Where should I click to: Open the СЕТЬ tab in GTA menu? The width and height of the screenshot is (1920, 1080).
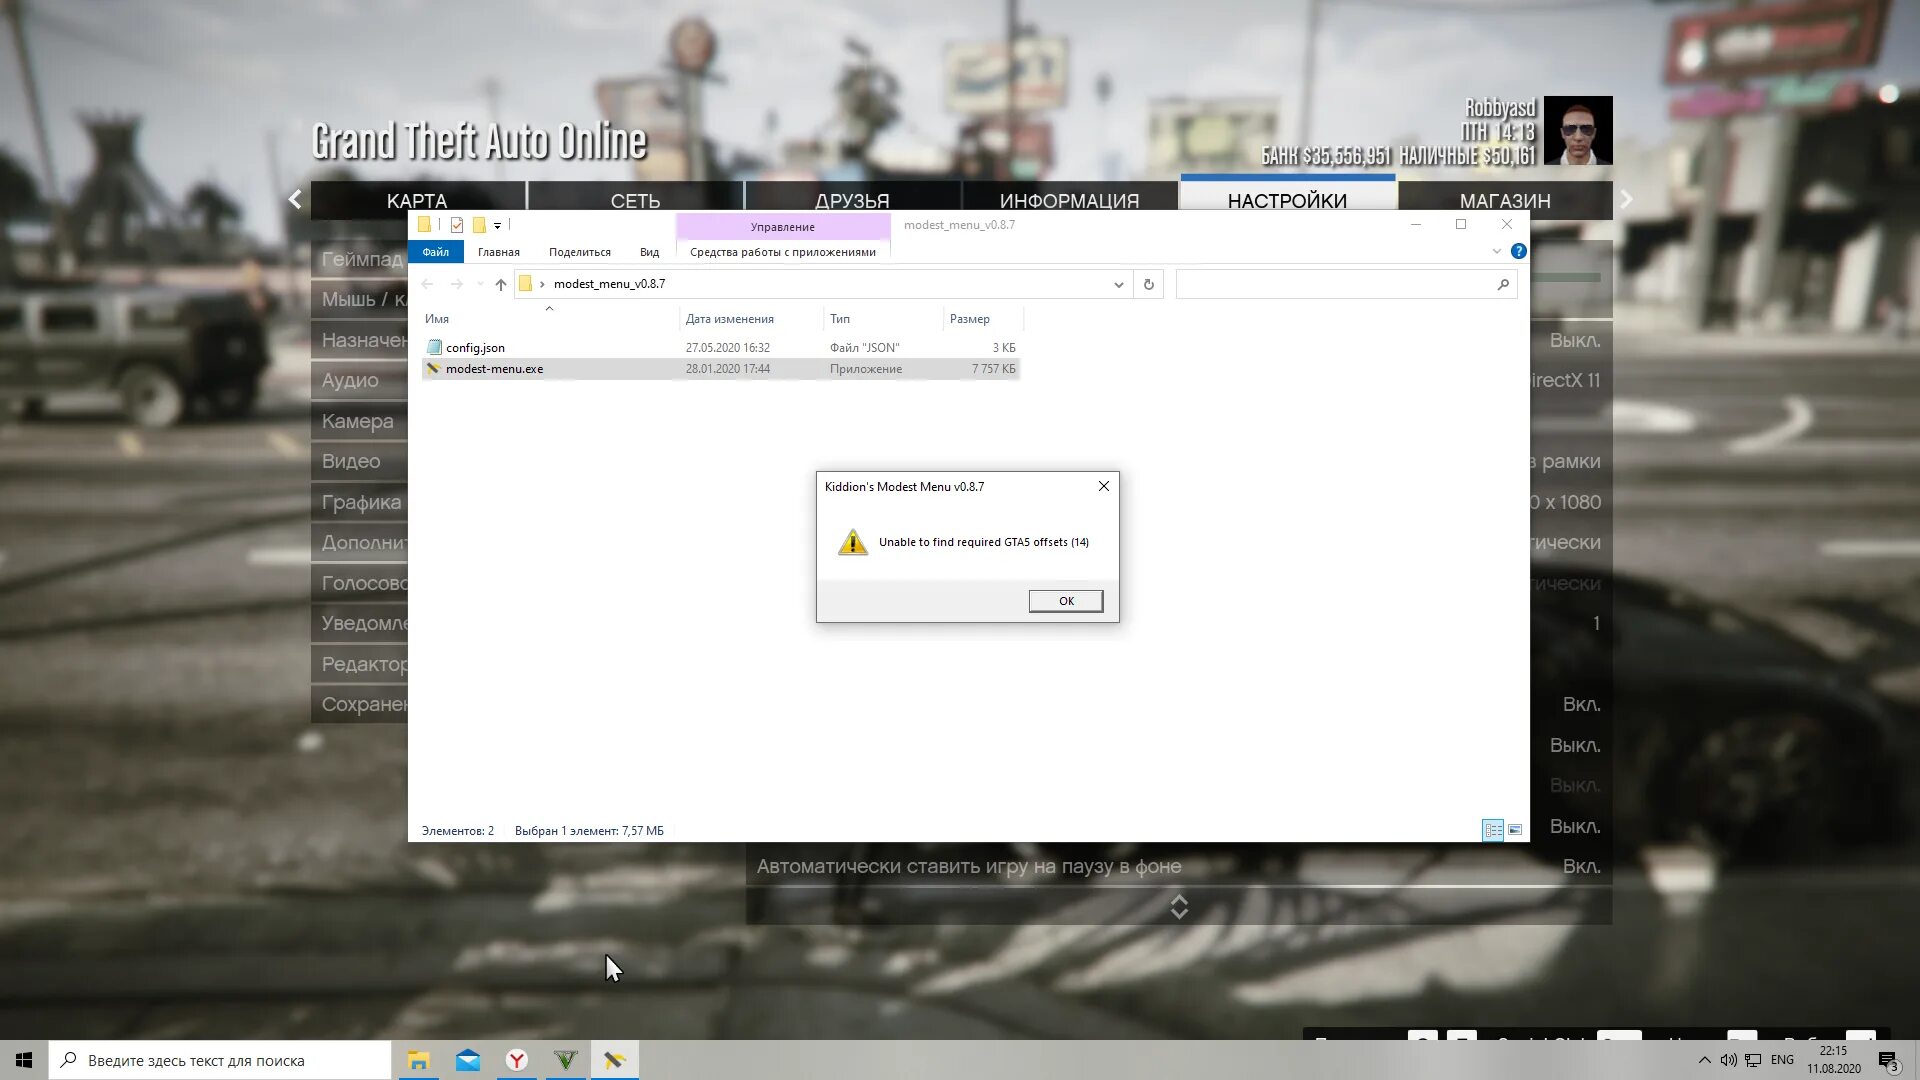coord(635,200)
